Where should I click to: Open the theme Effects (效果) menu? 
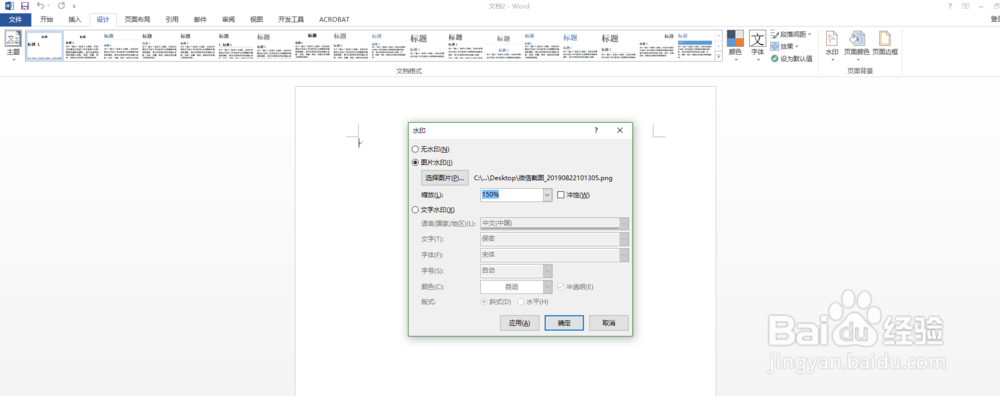784,47
